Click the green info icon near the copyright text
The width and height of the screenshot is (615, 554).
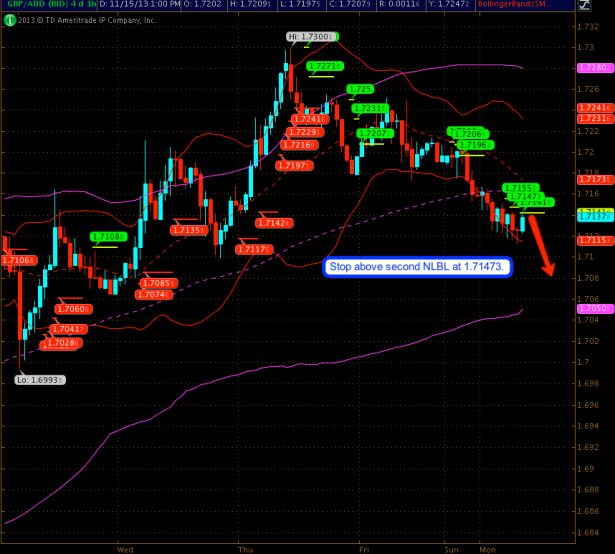point(9,20)
